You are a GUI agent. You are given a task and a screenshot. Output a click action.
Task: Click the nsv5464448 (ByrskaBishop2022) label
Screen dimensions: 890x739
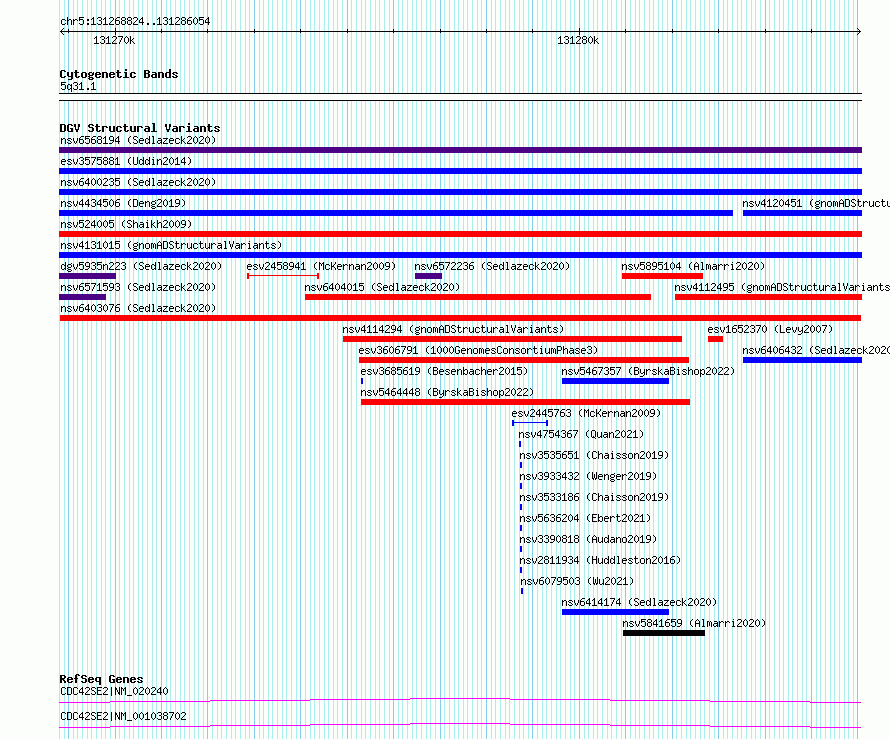pyautogui.click(x=447, y=392)
